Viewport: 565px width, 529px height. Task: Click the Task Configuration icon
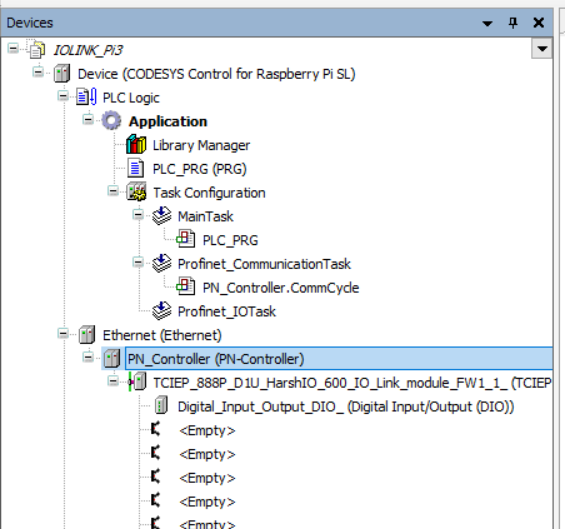(136, 192)
